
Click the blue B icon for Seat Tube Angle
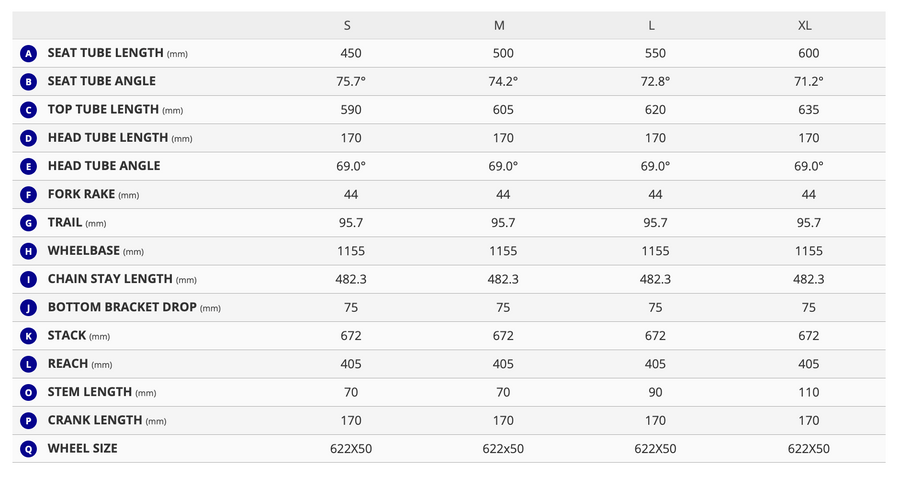pyautogui.click(x=28, y=82)
